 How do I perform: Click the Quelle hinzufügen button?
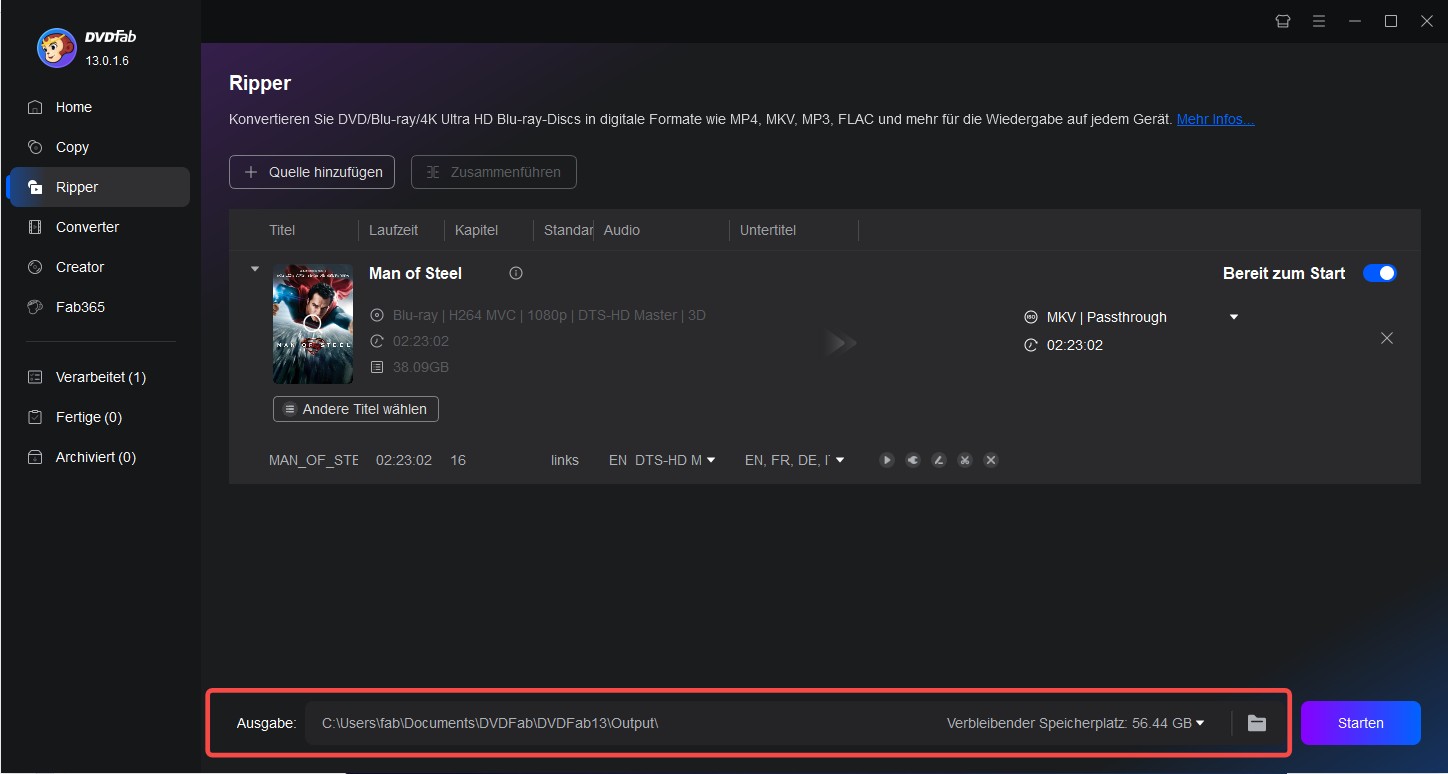pyautogui.click(x=312, y=172)
